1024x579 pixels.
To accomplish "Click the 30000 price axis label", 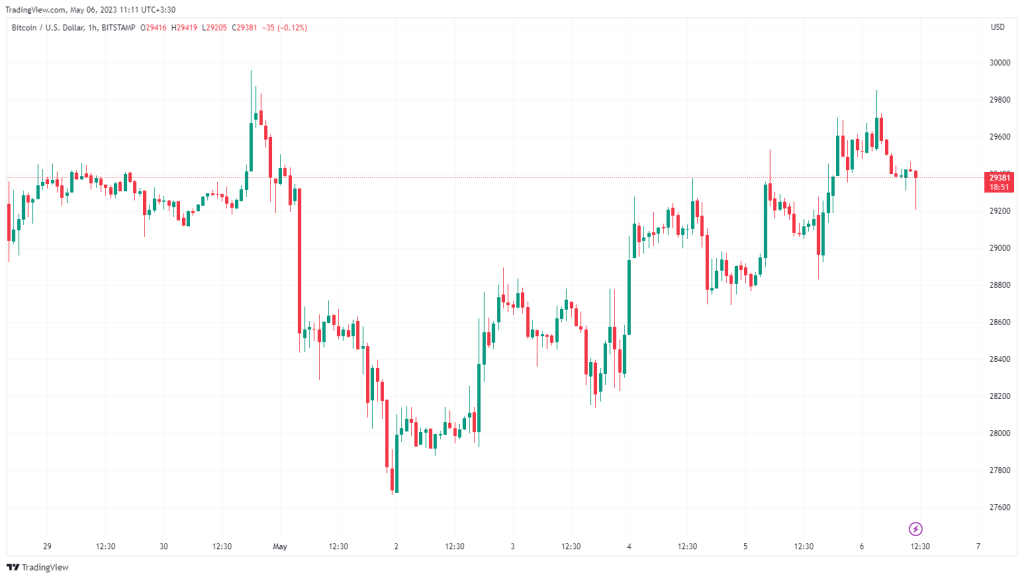I will 997,62.
